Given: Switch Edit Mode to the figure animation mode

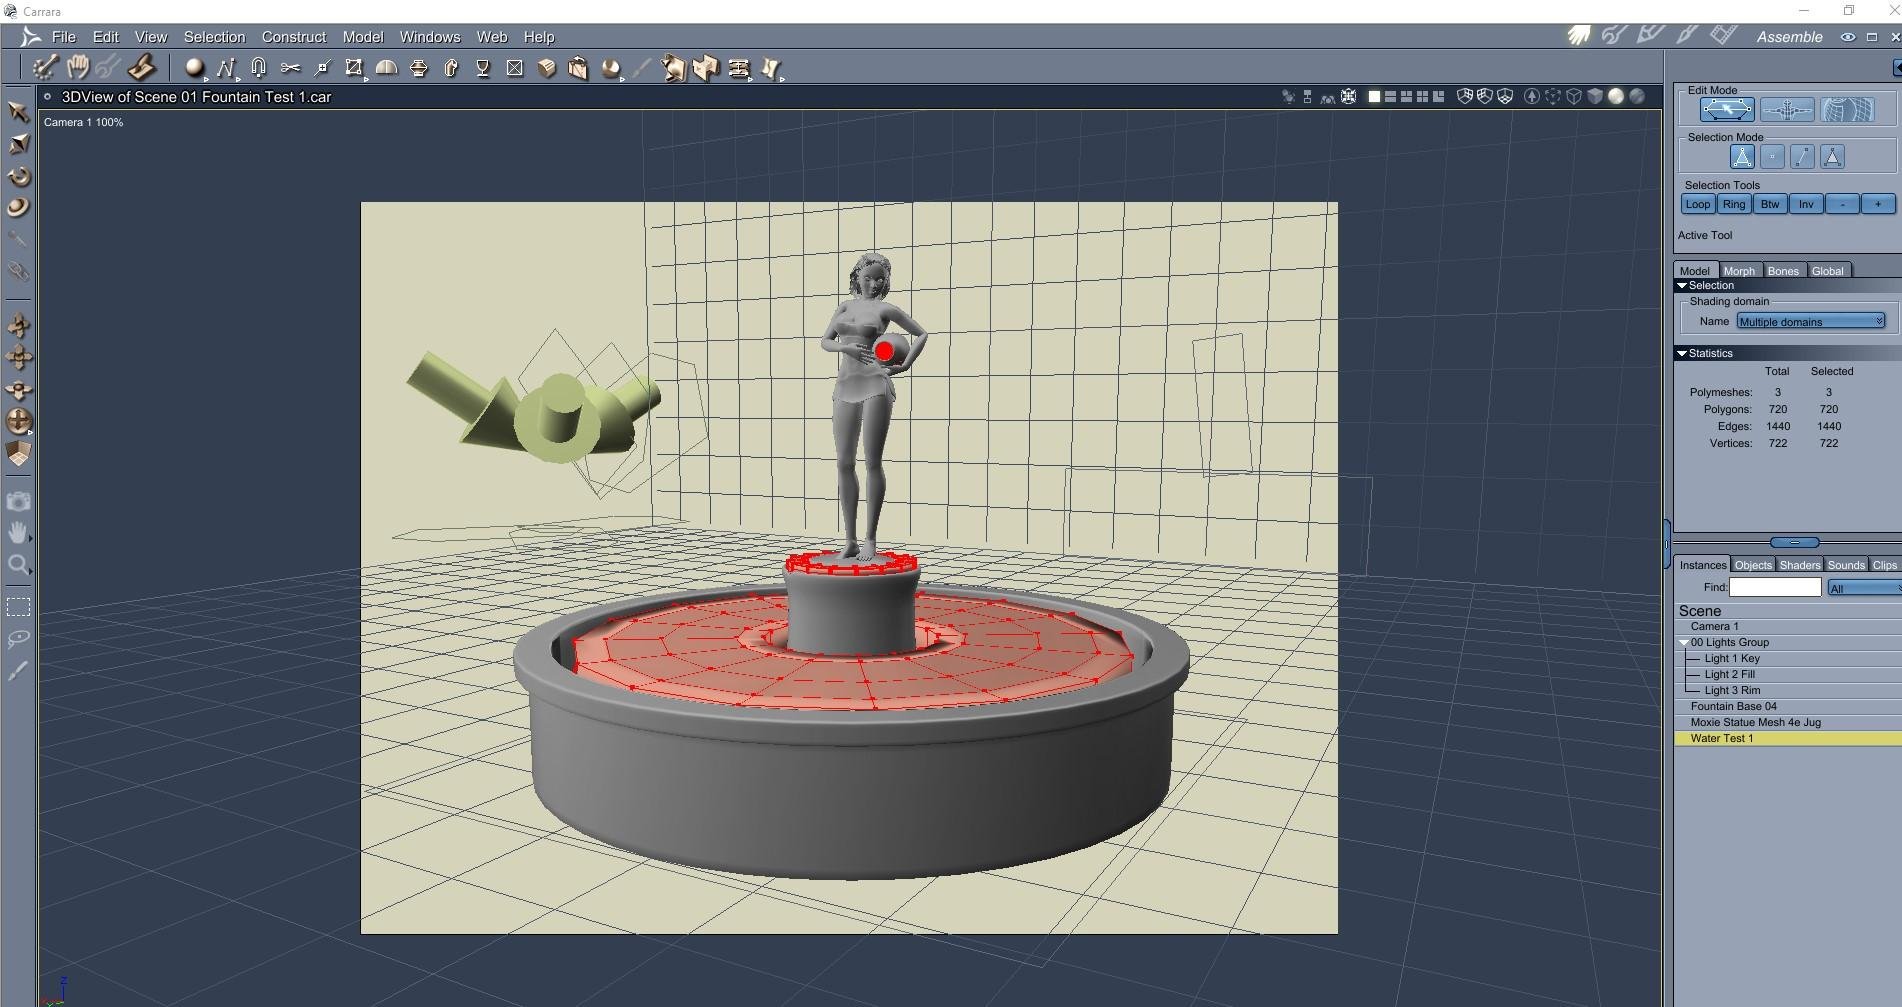Looking at the screenshot, I should pyautogui.click(x=1787, y=110).
